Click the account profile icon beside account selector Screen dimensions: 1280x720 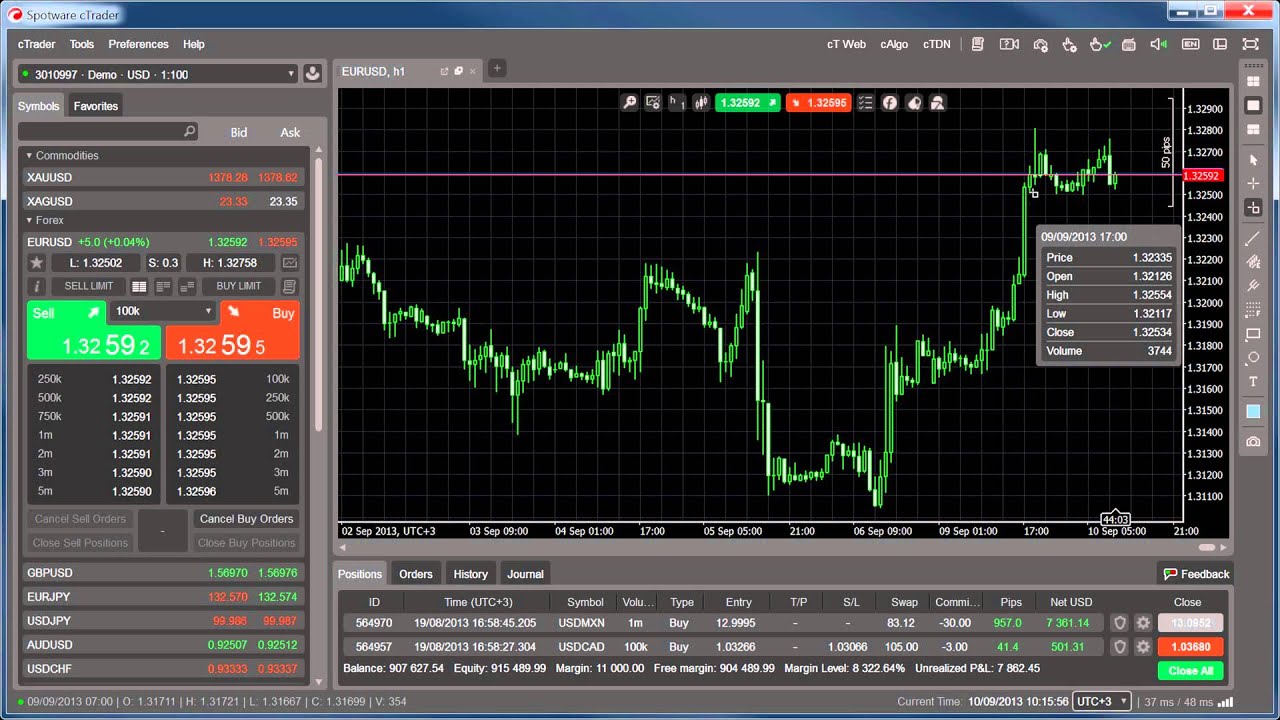tap(312, 74)
